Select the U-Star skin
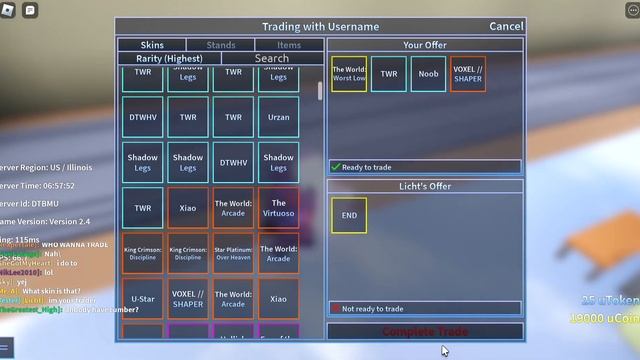640x360 pixels. [x=142, y=299]
